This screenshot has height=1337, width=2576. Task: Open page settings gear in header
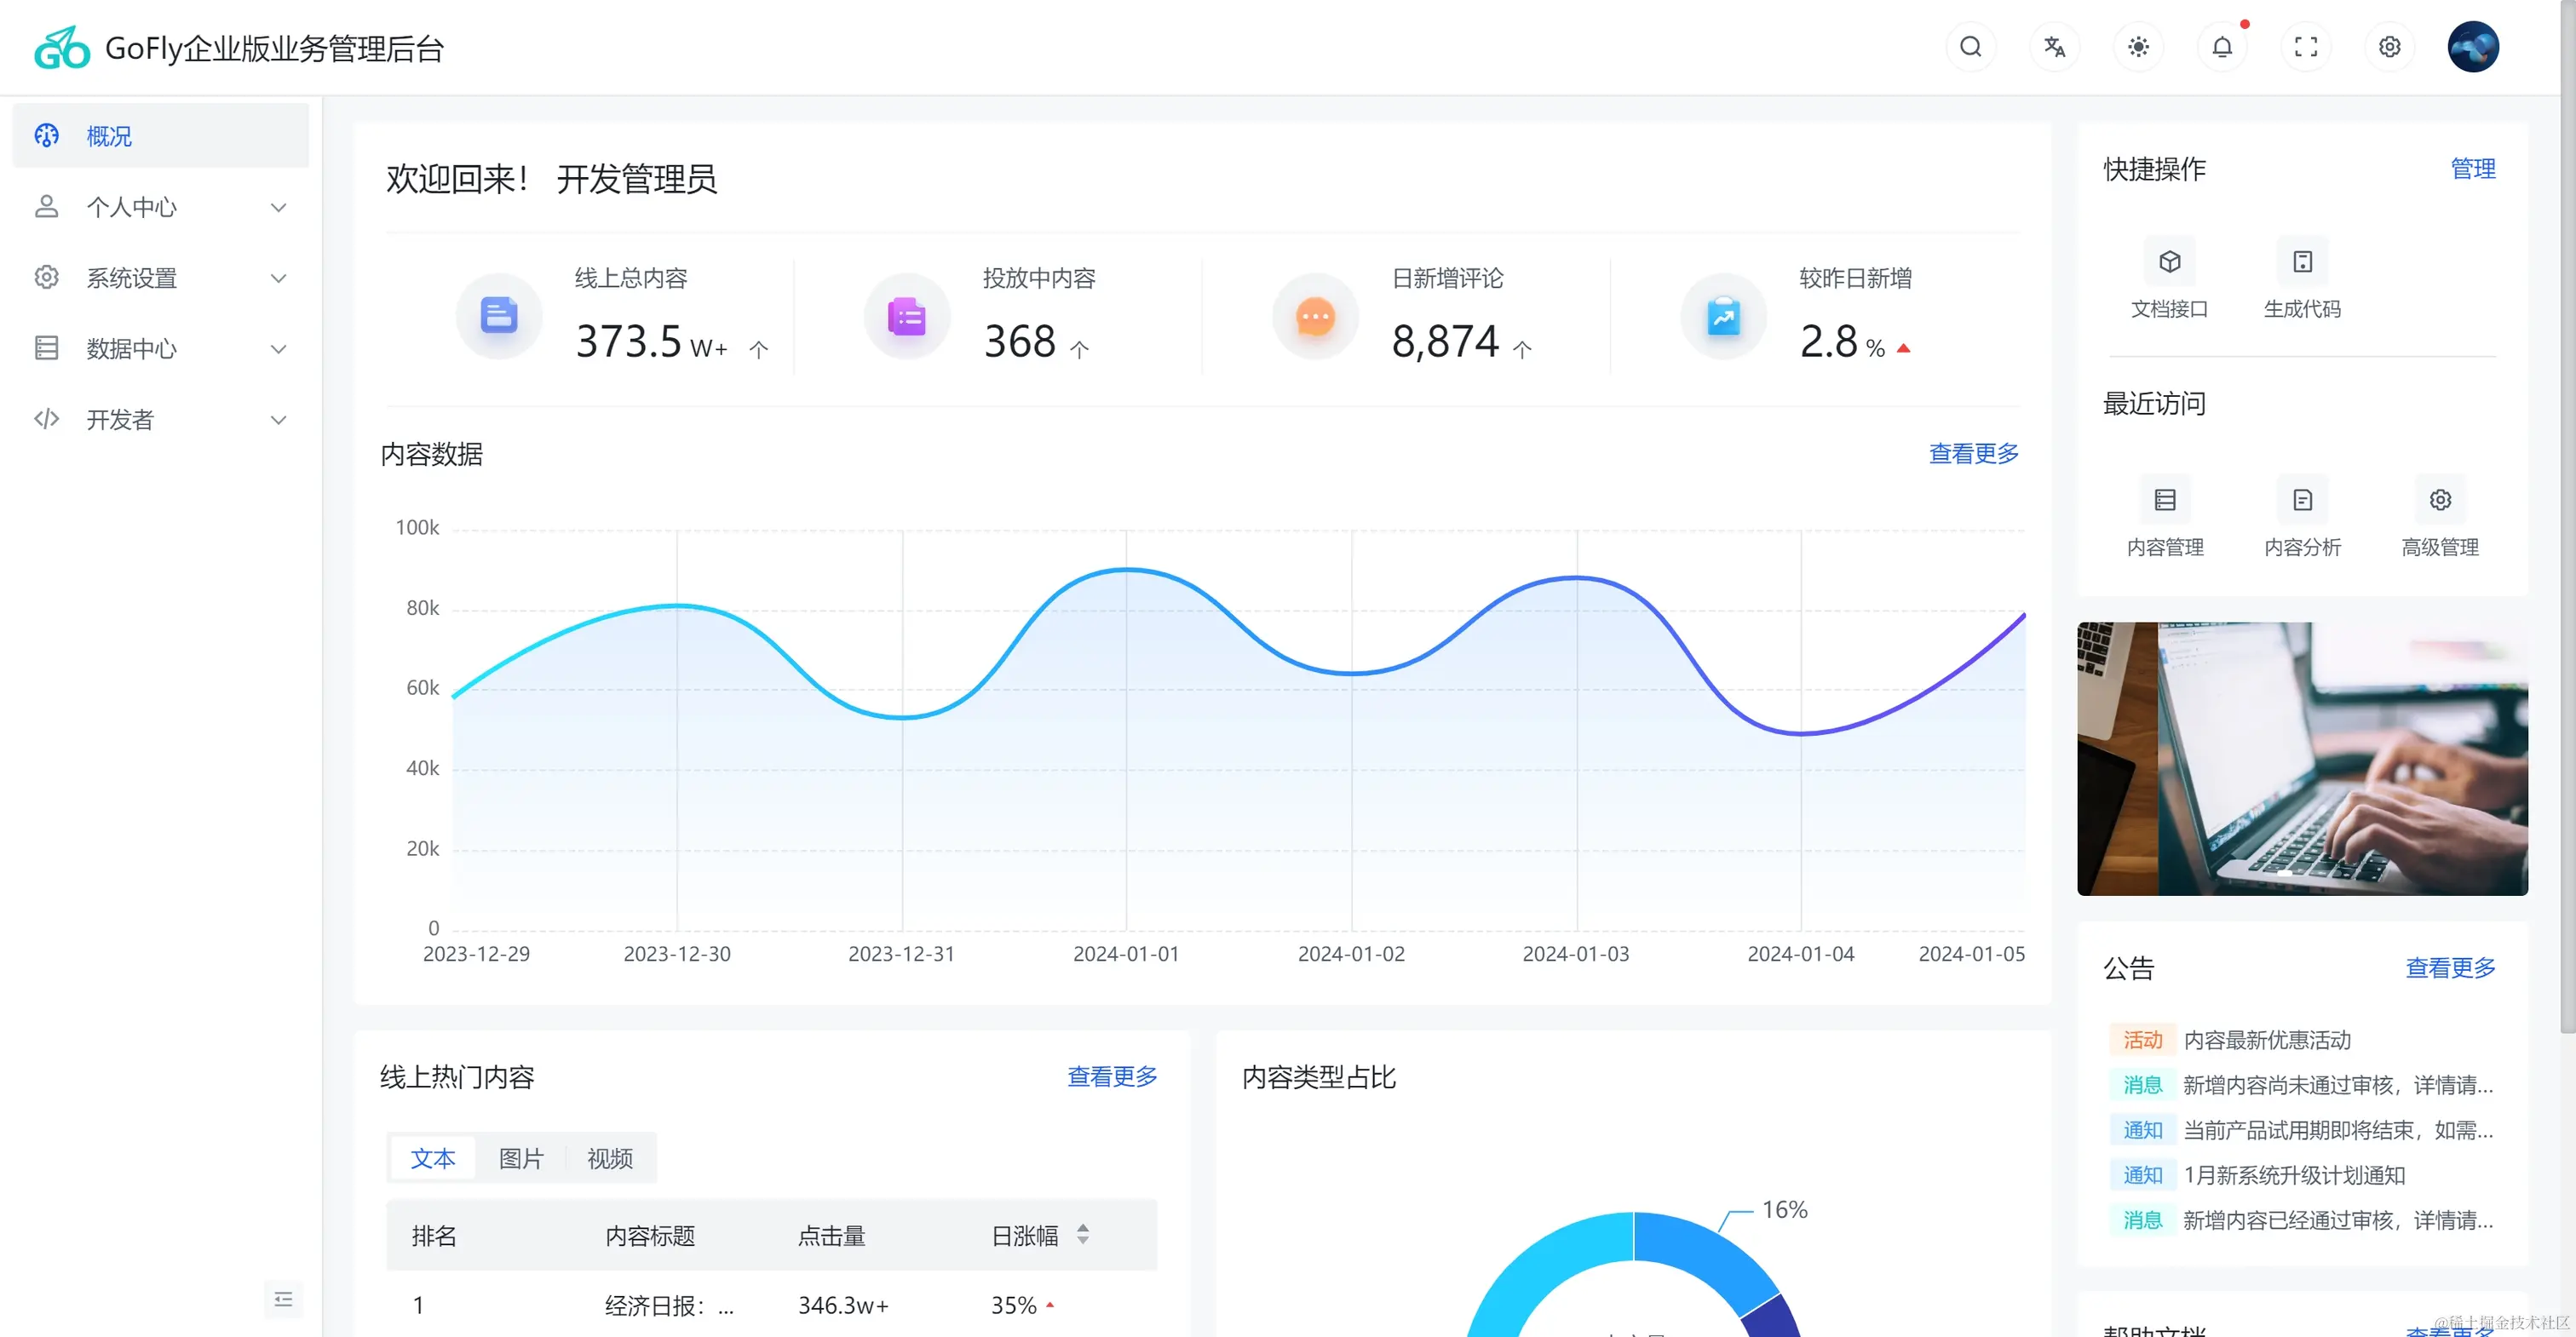pos(2389,47)
